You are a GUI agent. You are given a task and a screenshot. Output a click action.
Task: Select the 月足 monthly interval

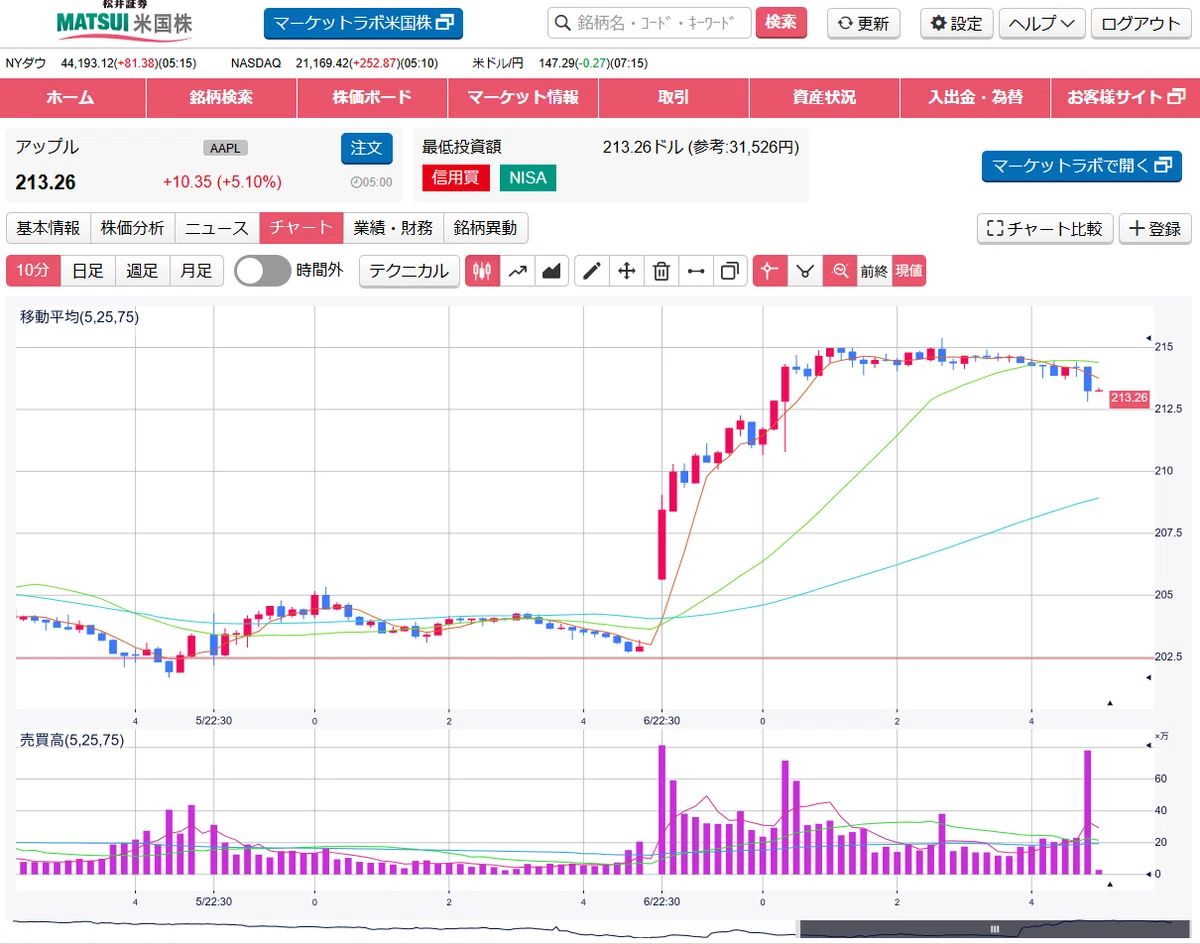196,271
